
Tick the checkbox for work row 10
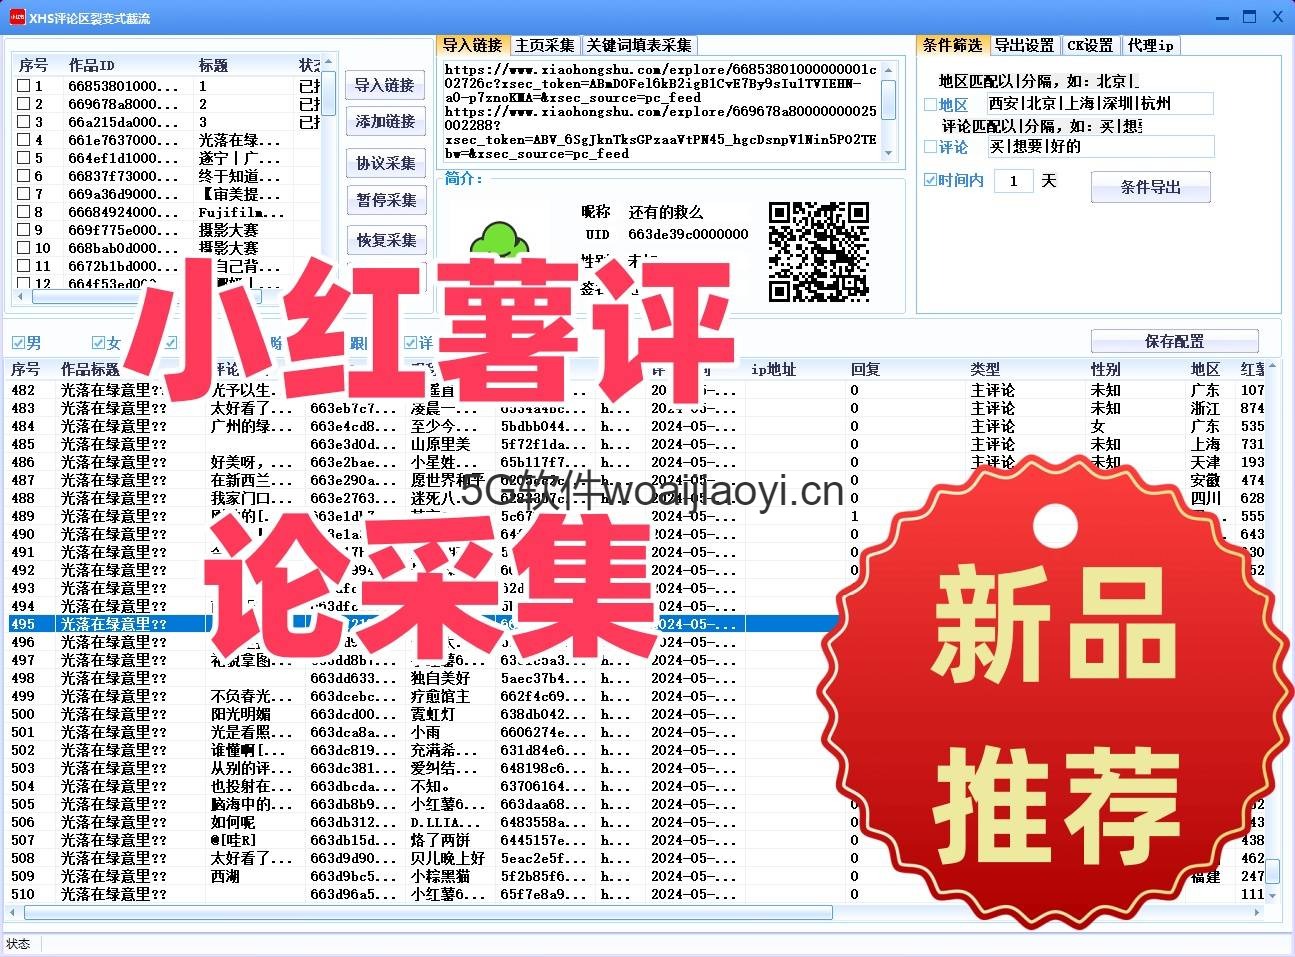tap(24, 248)
